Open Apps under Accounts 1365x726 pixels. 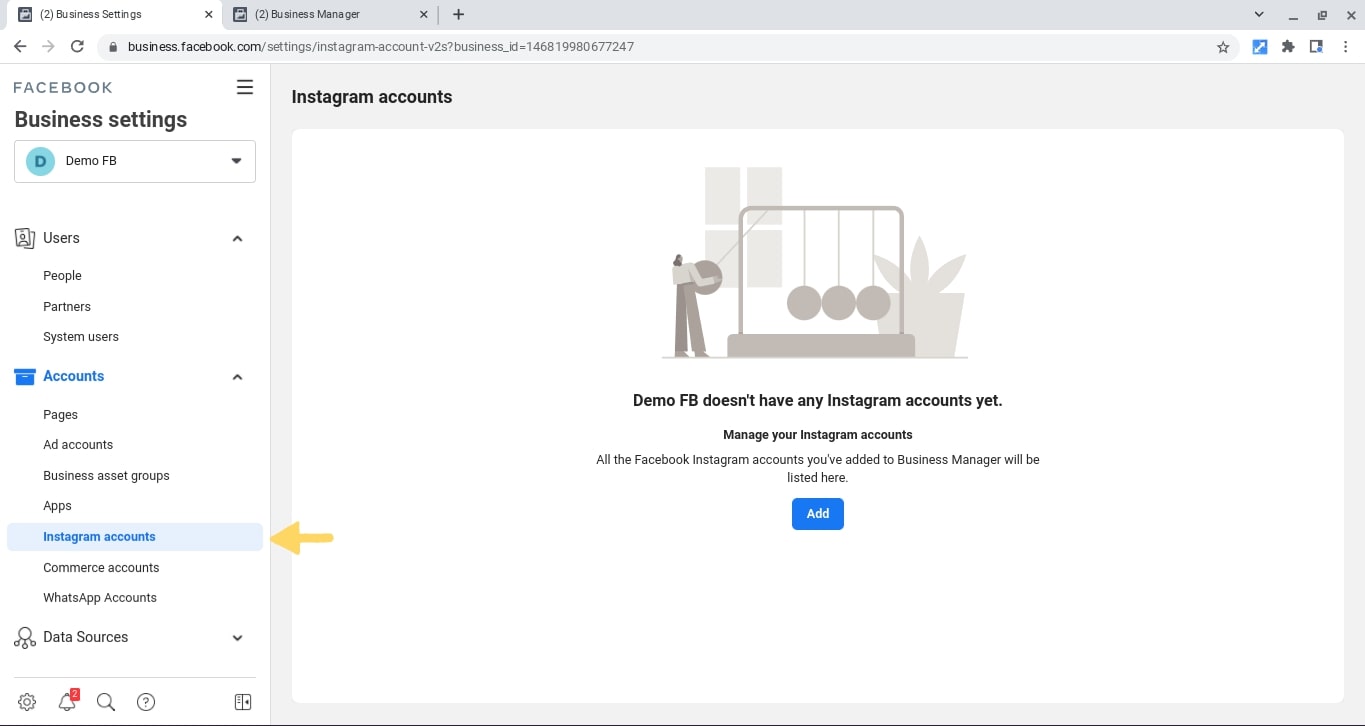(x=57, y=506)
